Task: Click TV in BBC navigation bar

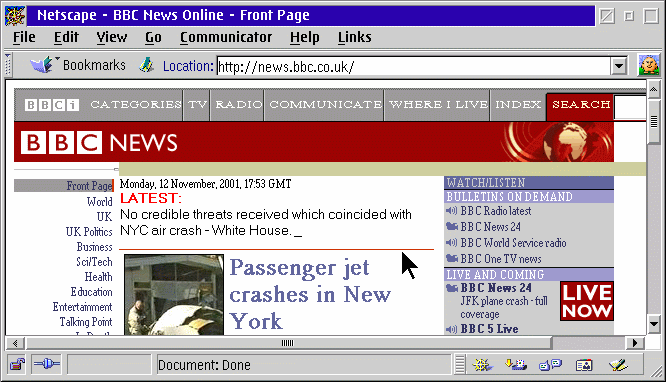Action: click(x=198, y=105)
